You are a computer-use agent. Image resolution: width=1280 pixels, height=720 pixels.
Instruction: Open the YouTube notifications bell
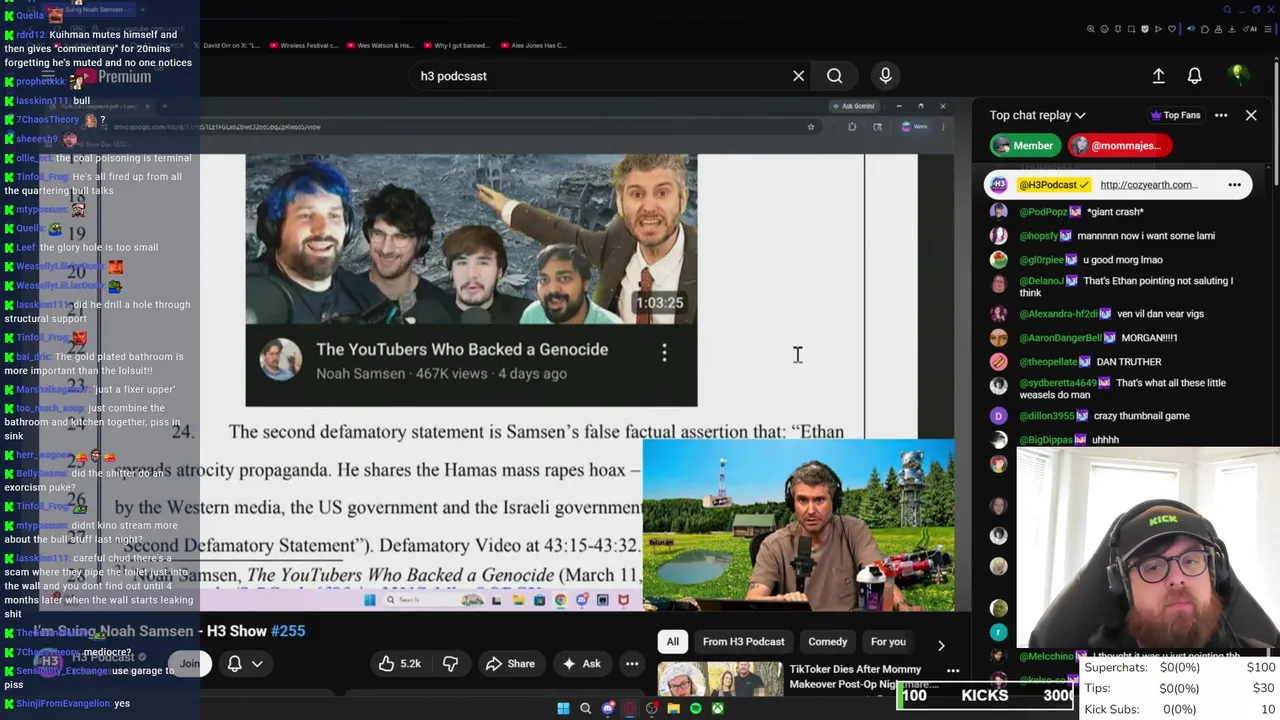[1194, 76]
